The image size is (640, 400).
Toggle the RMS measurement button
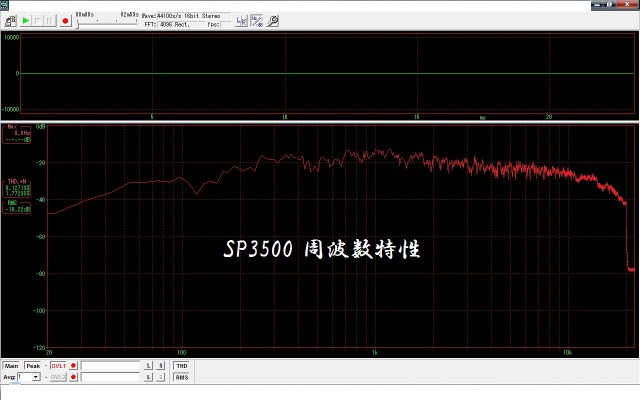tap(182, 377)
